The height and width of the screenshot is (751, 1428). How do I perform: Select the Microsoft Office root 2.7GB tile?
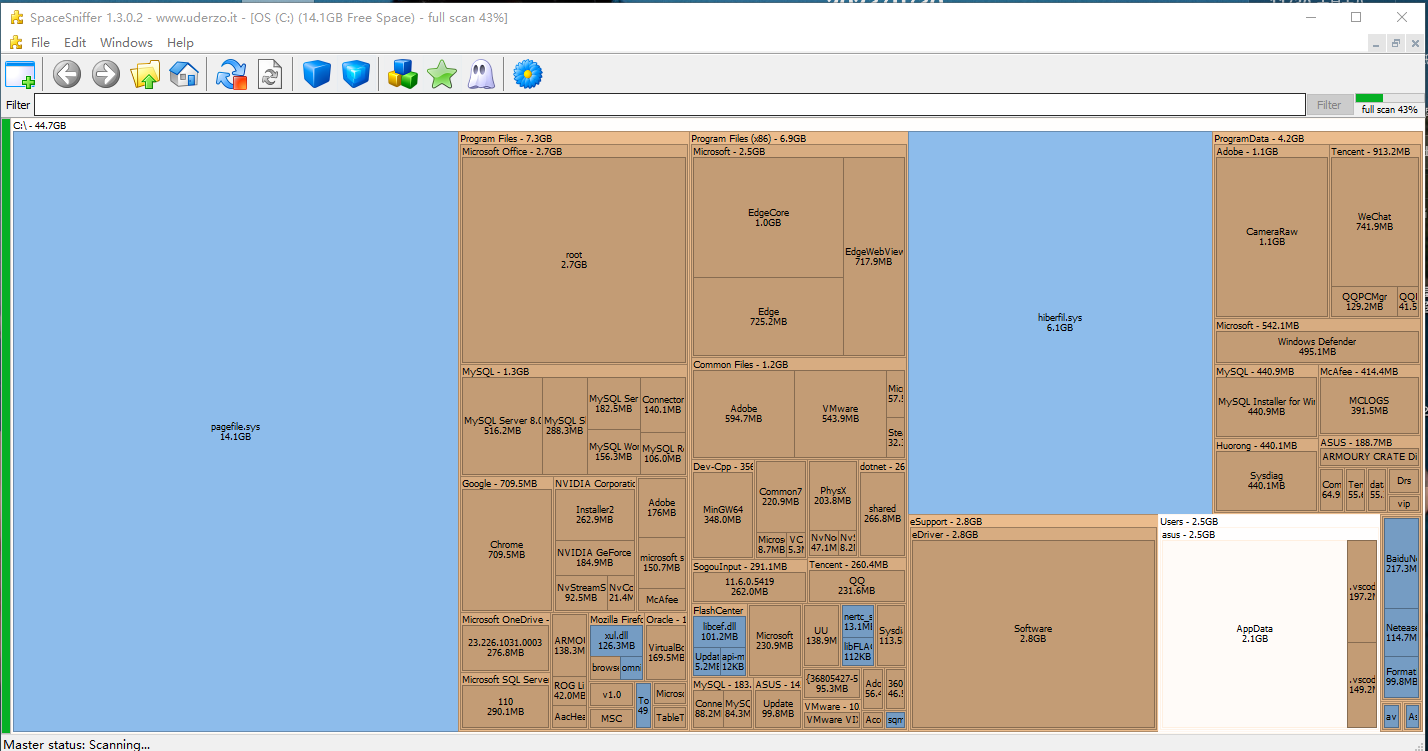573,260
